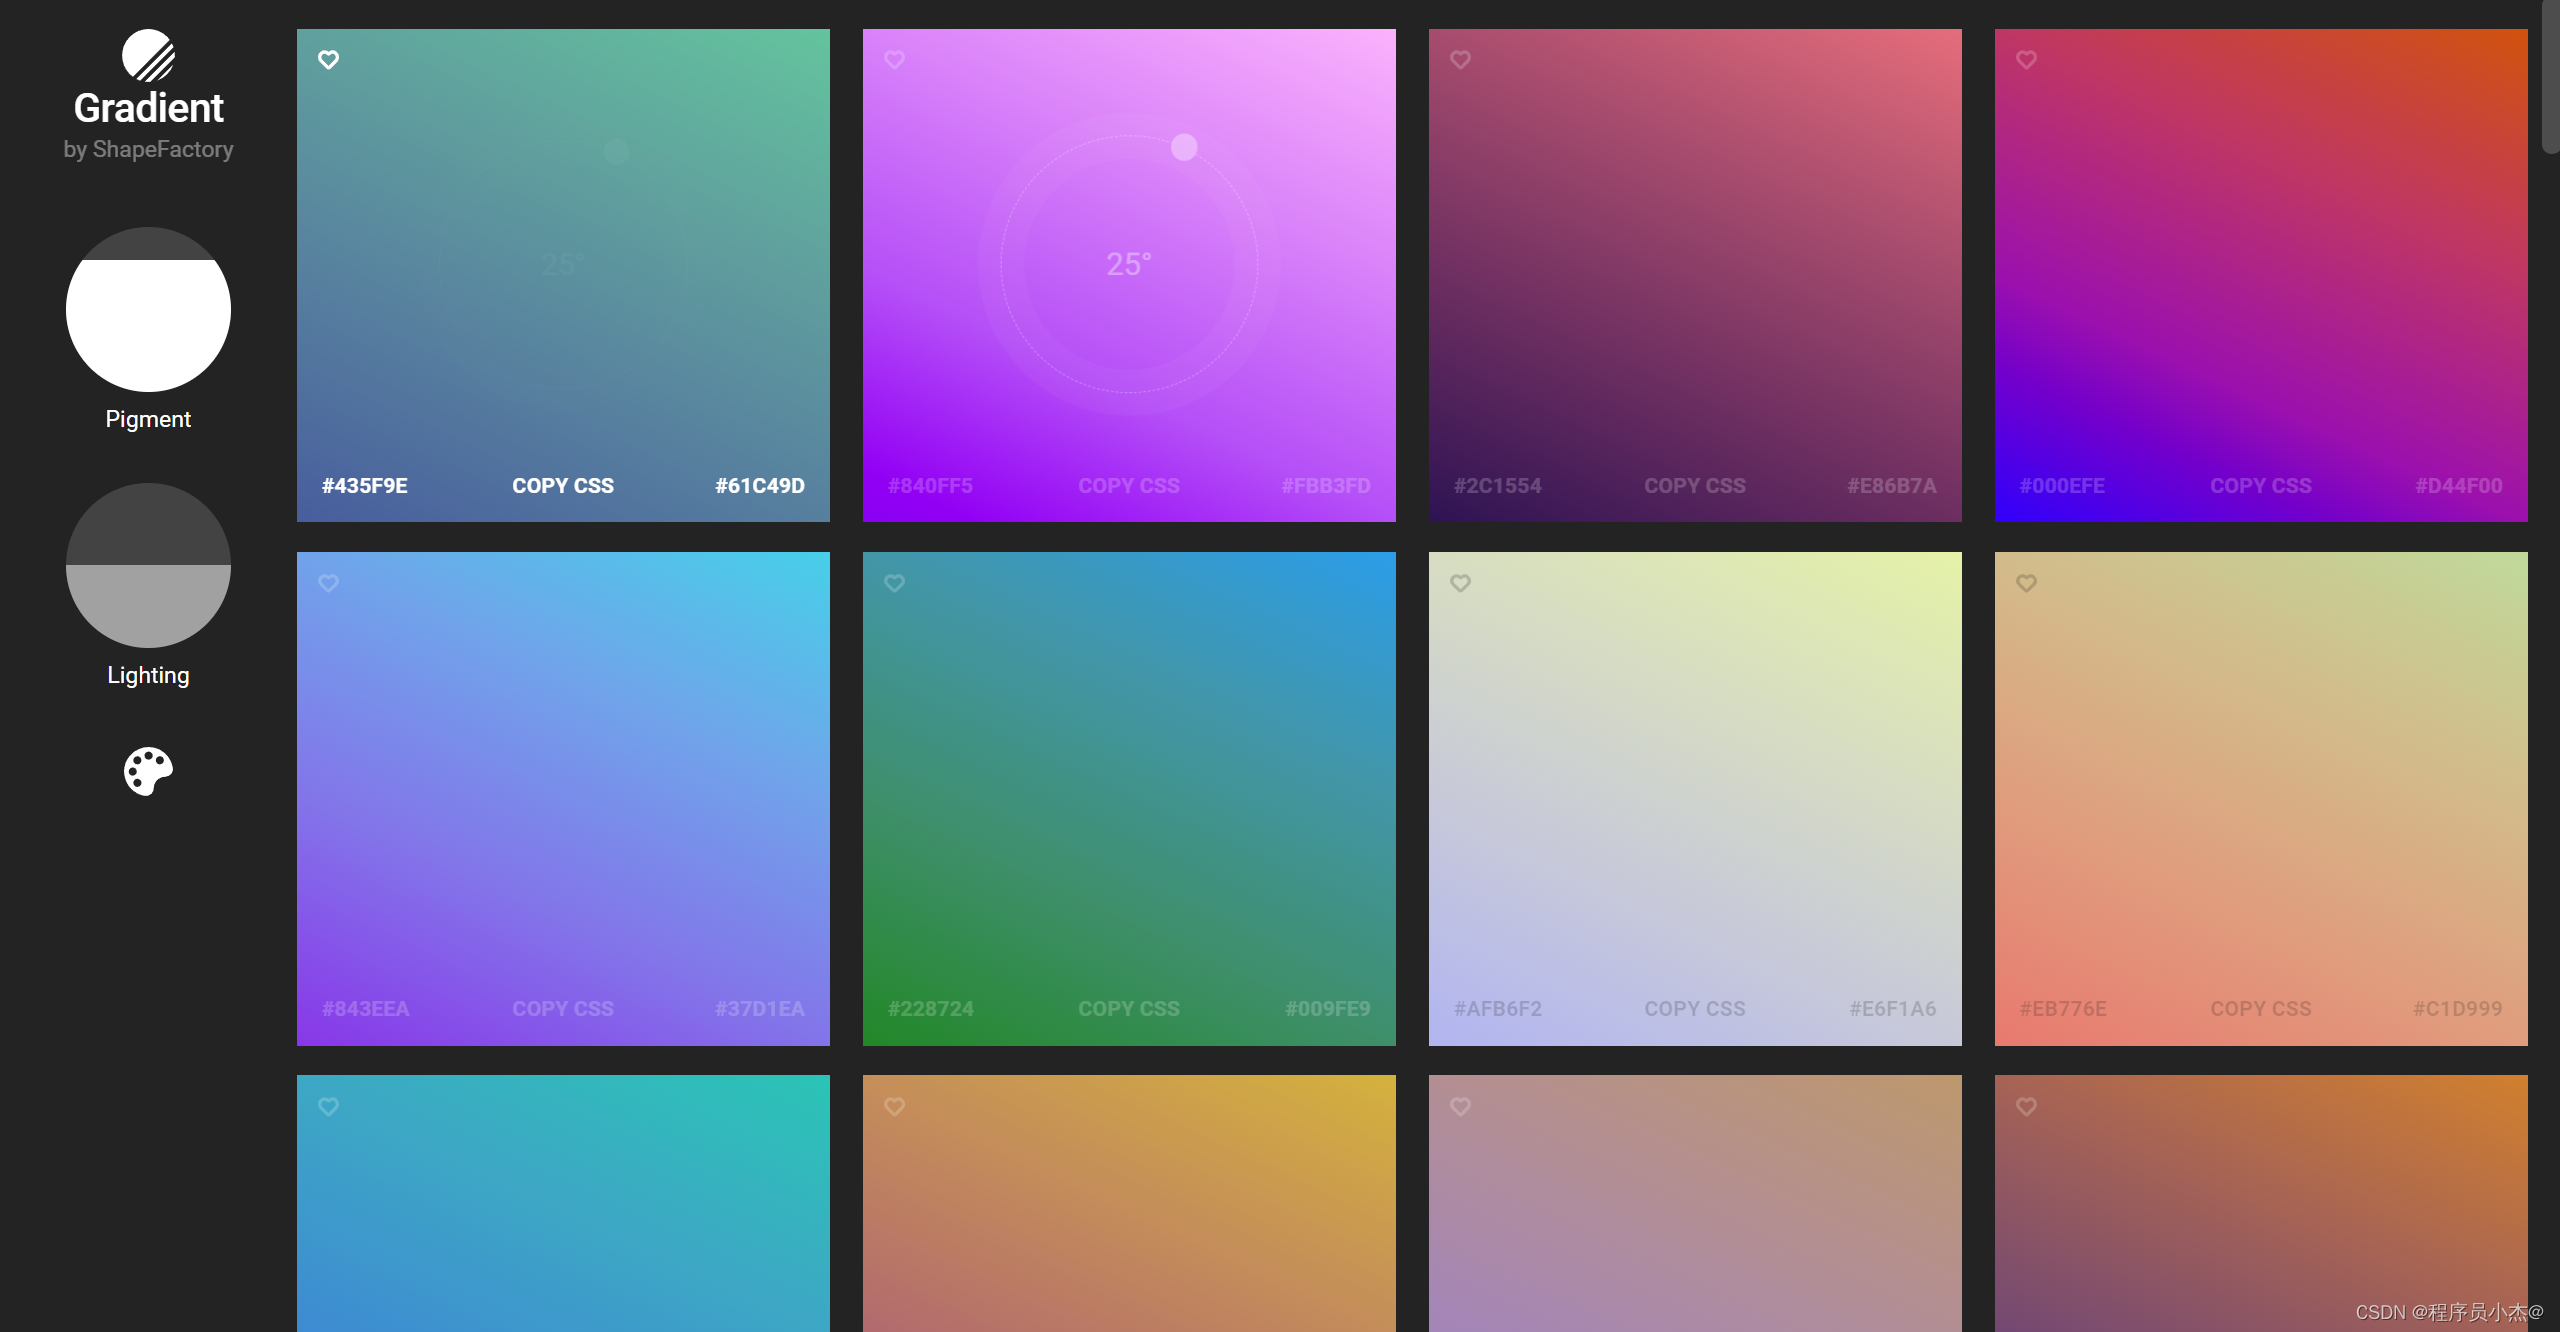The height and width of the screenshot is (1332, 2560).
Task: Click the Gradient striped logo icon
Action: click(x=148, y=55)
